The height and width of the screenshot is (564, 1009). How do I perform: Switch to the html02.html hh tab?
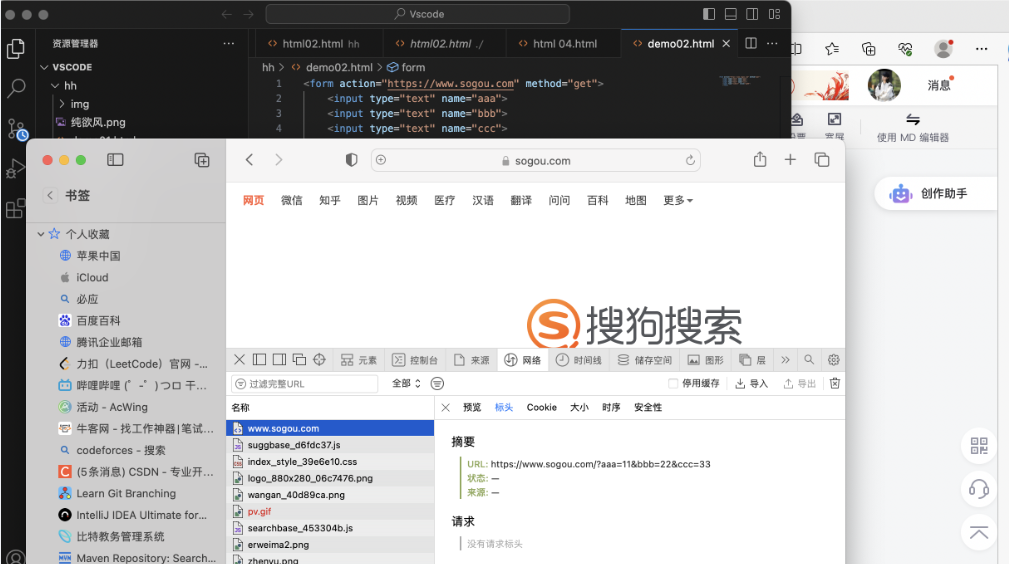(x=320, y=44)
